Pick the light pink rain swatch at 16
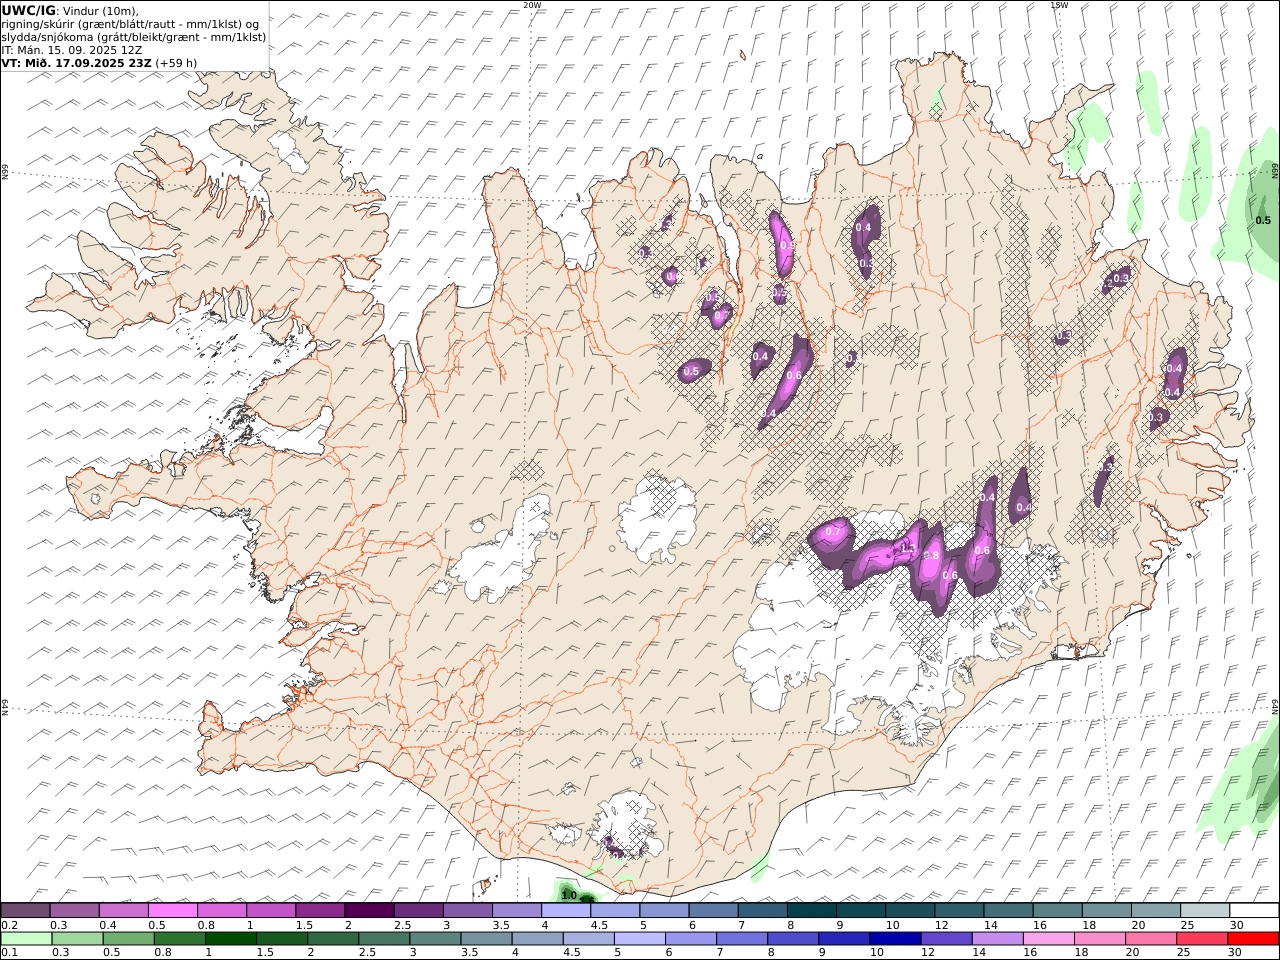The width and height of the screenshot is (1280, 960). tap(1048, 939)
